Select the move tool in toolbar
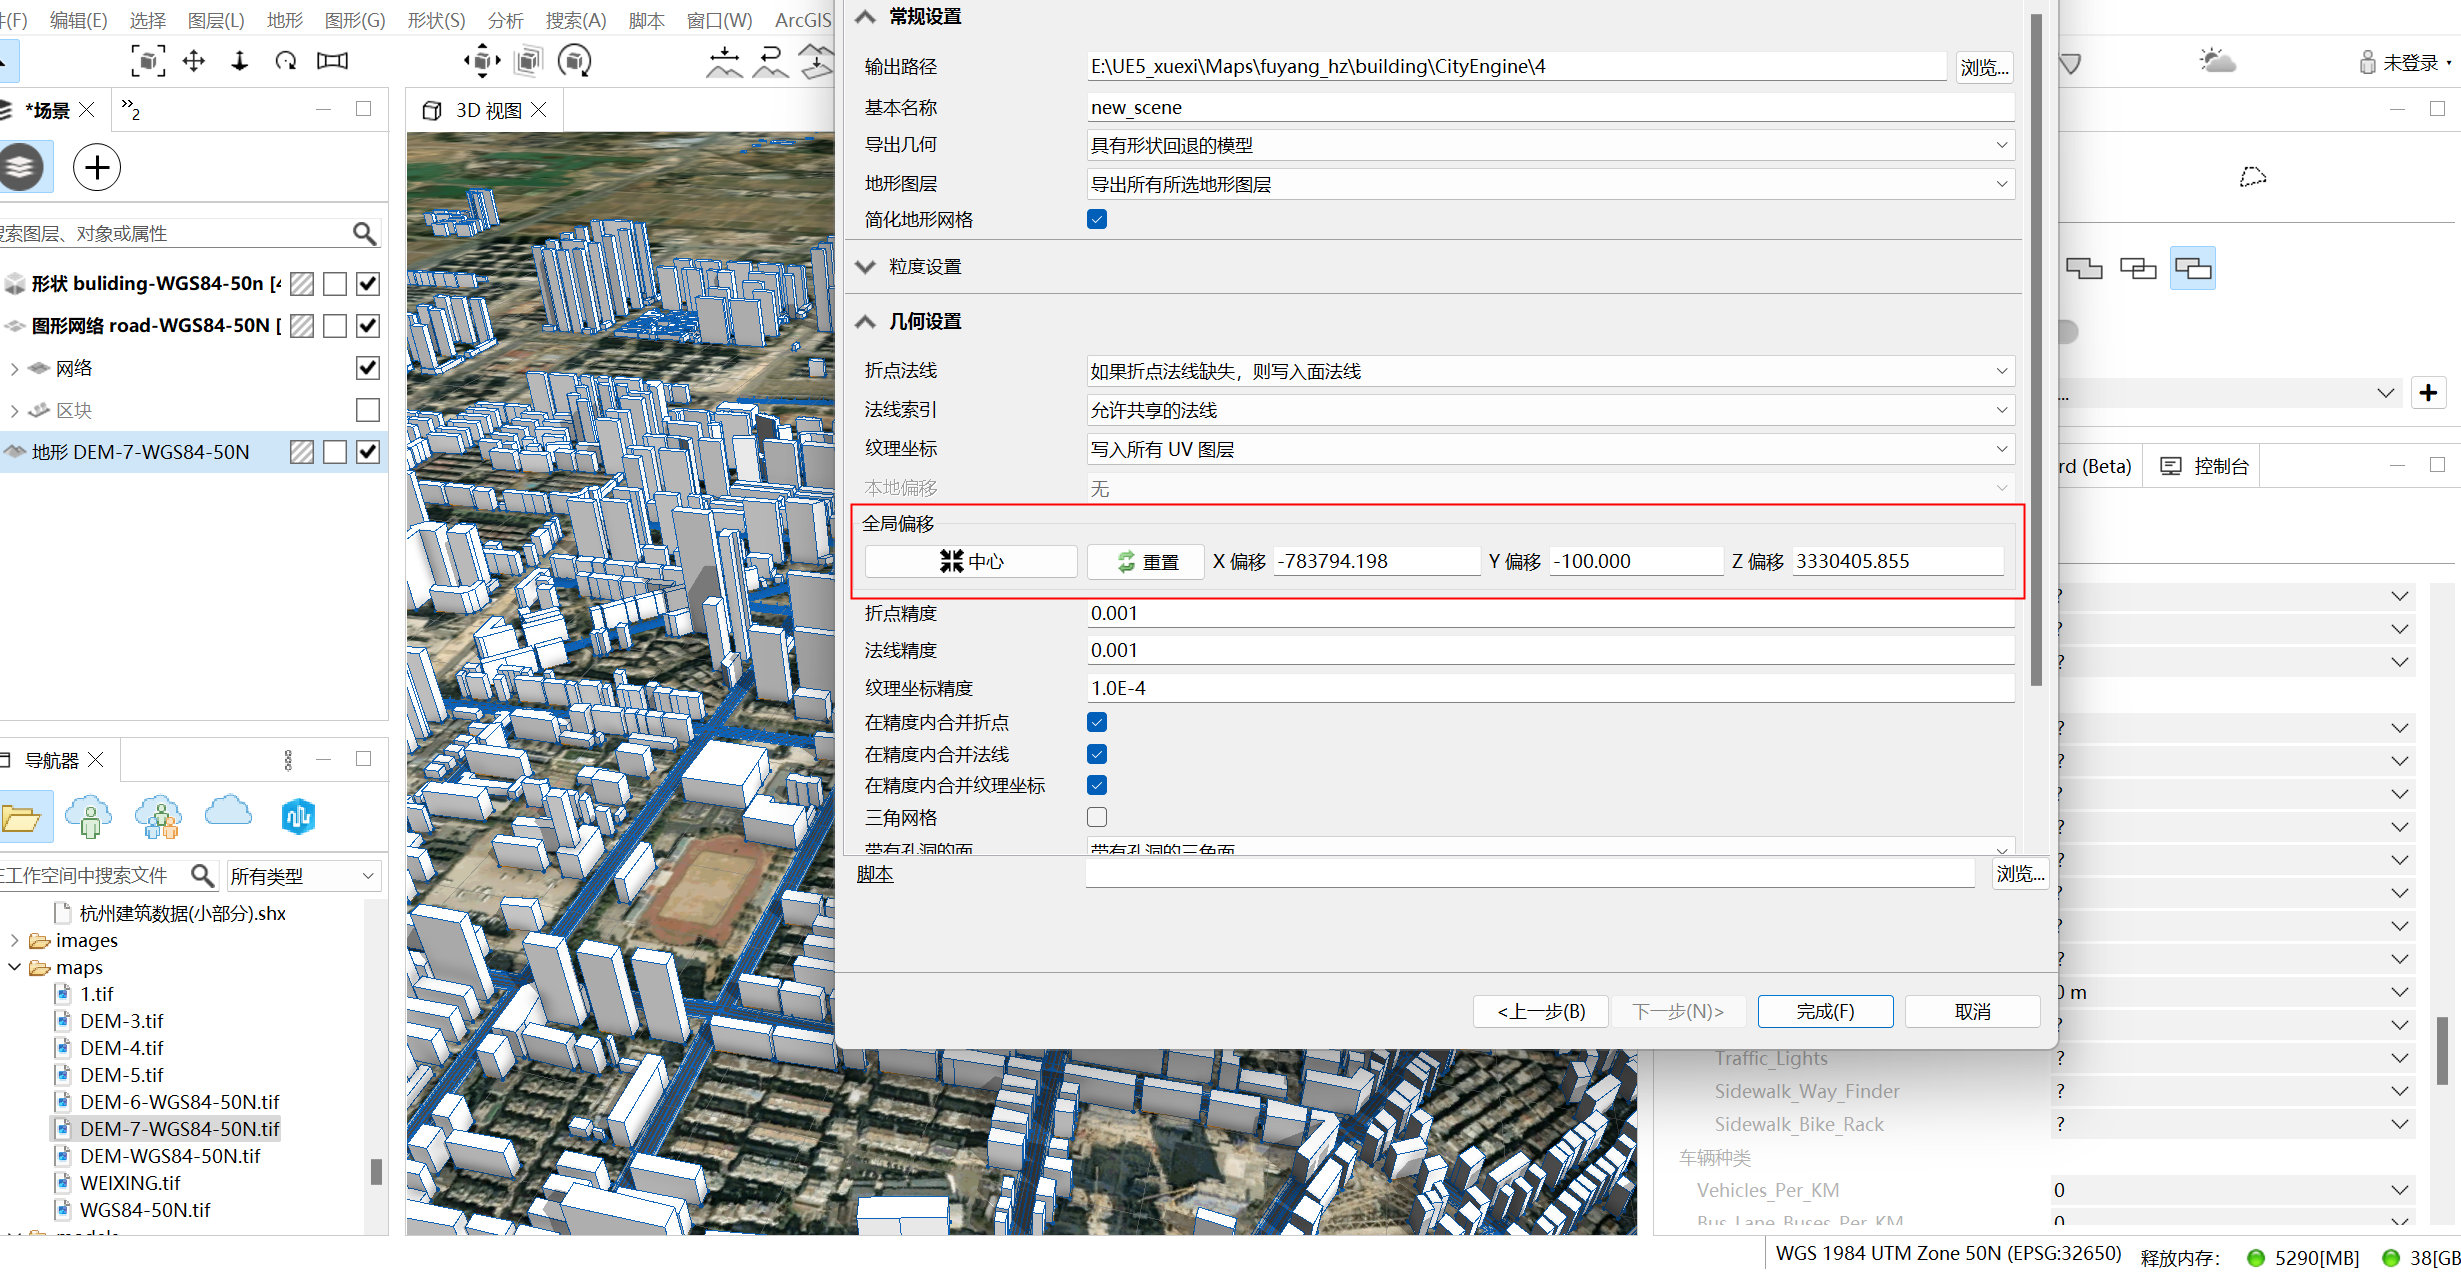Image resolution: width=2461 pixels, height=1274 pixels. pyautogui.click(x=194, y=61)
